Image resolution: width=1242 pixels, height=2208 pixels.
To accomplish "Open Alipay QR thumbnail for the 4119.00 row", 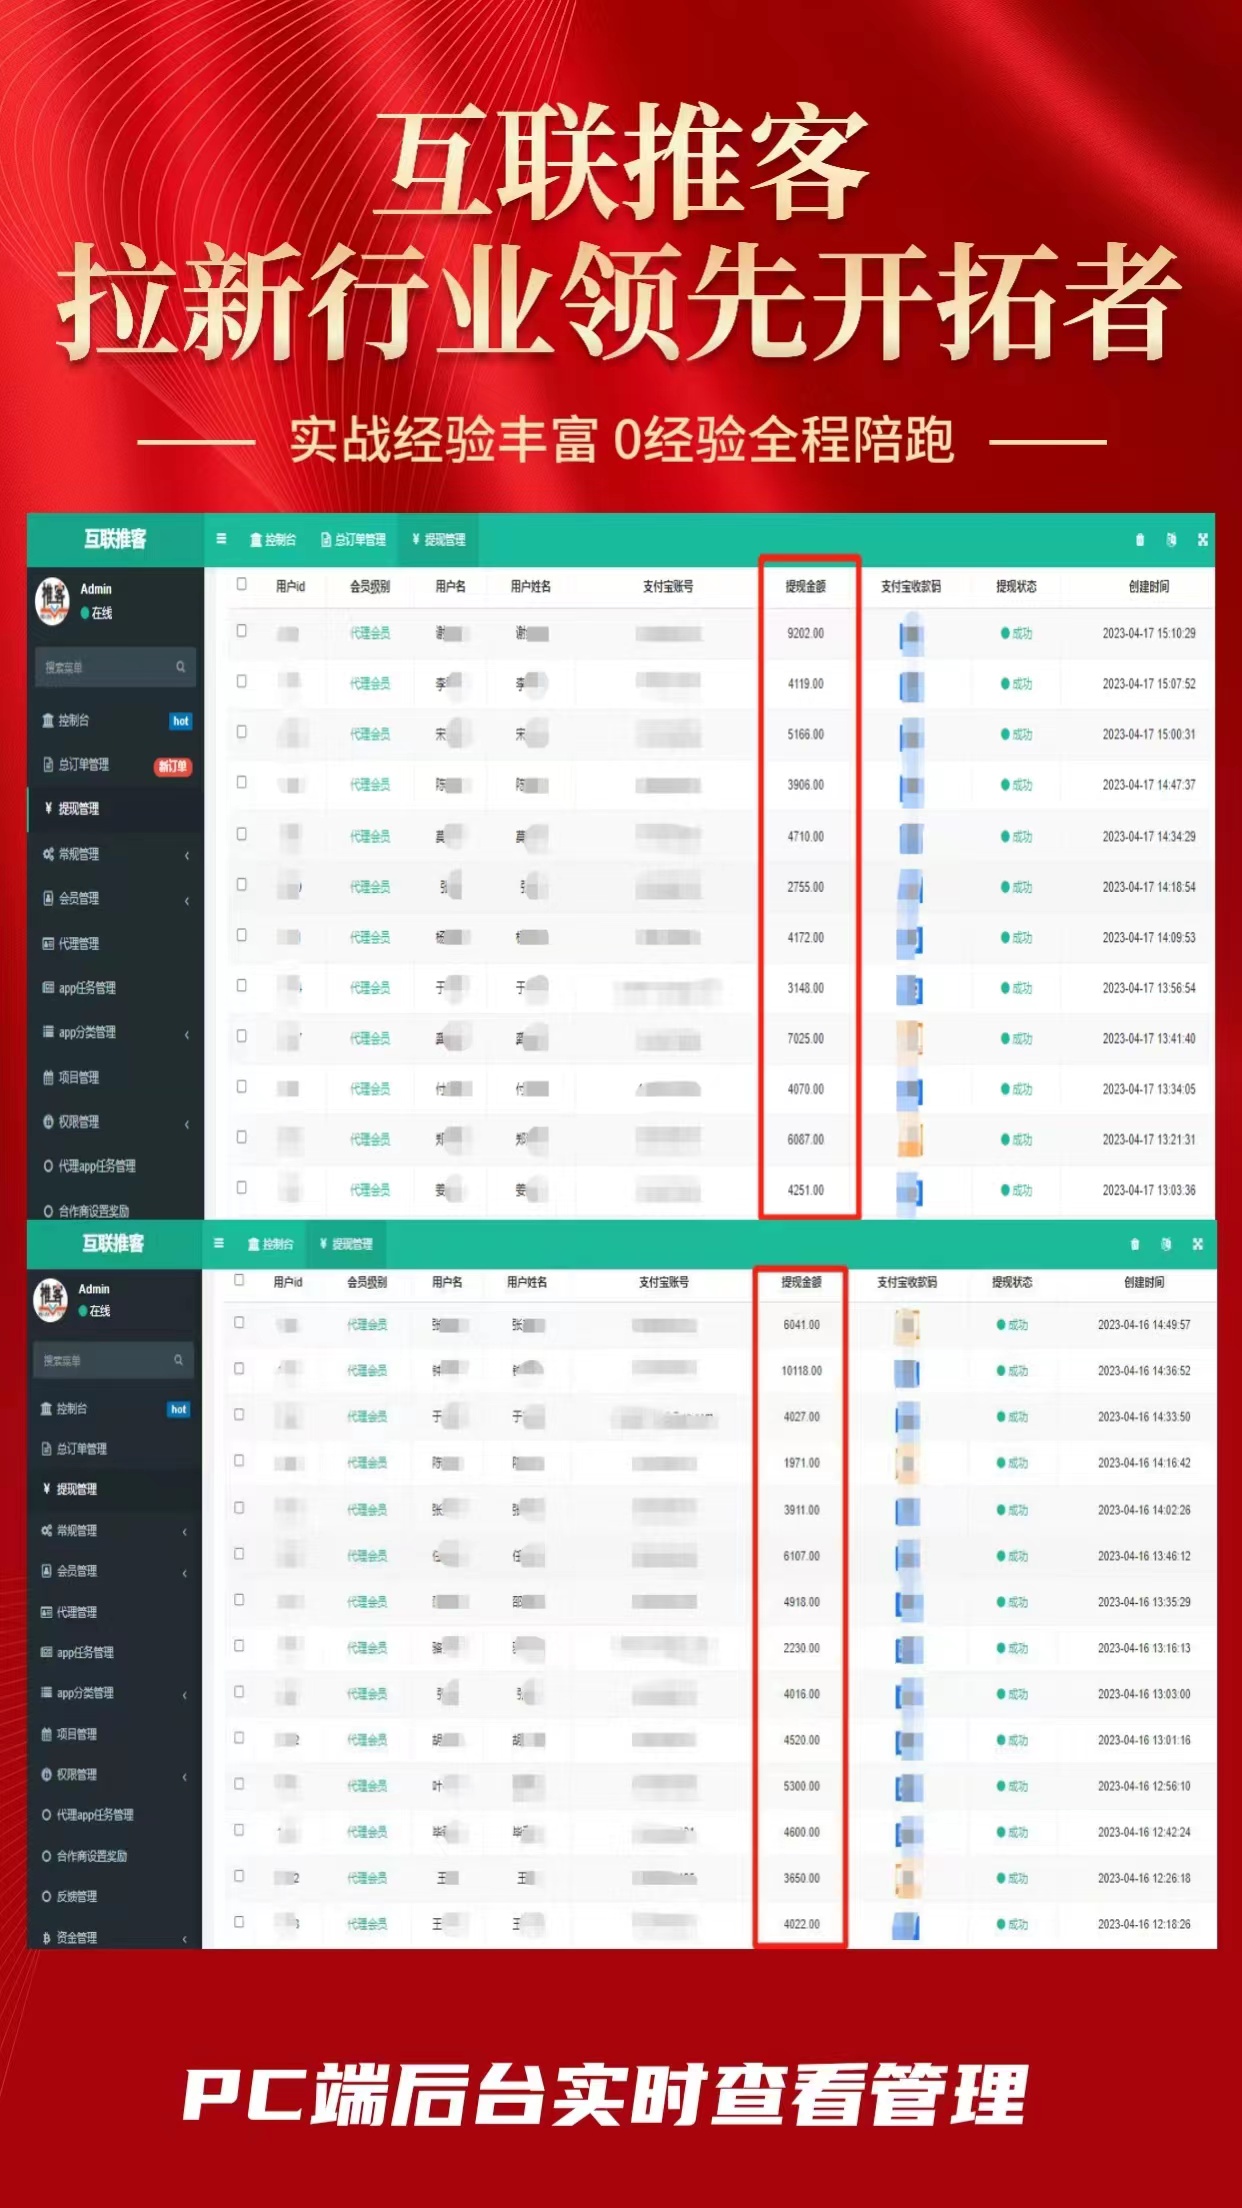I will coord(910,684).
